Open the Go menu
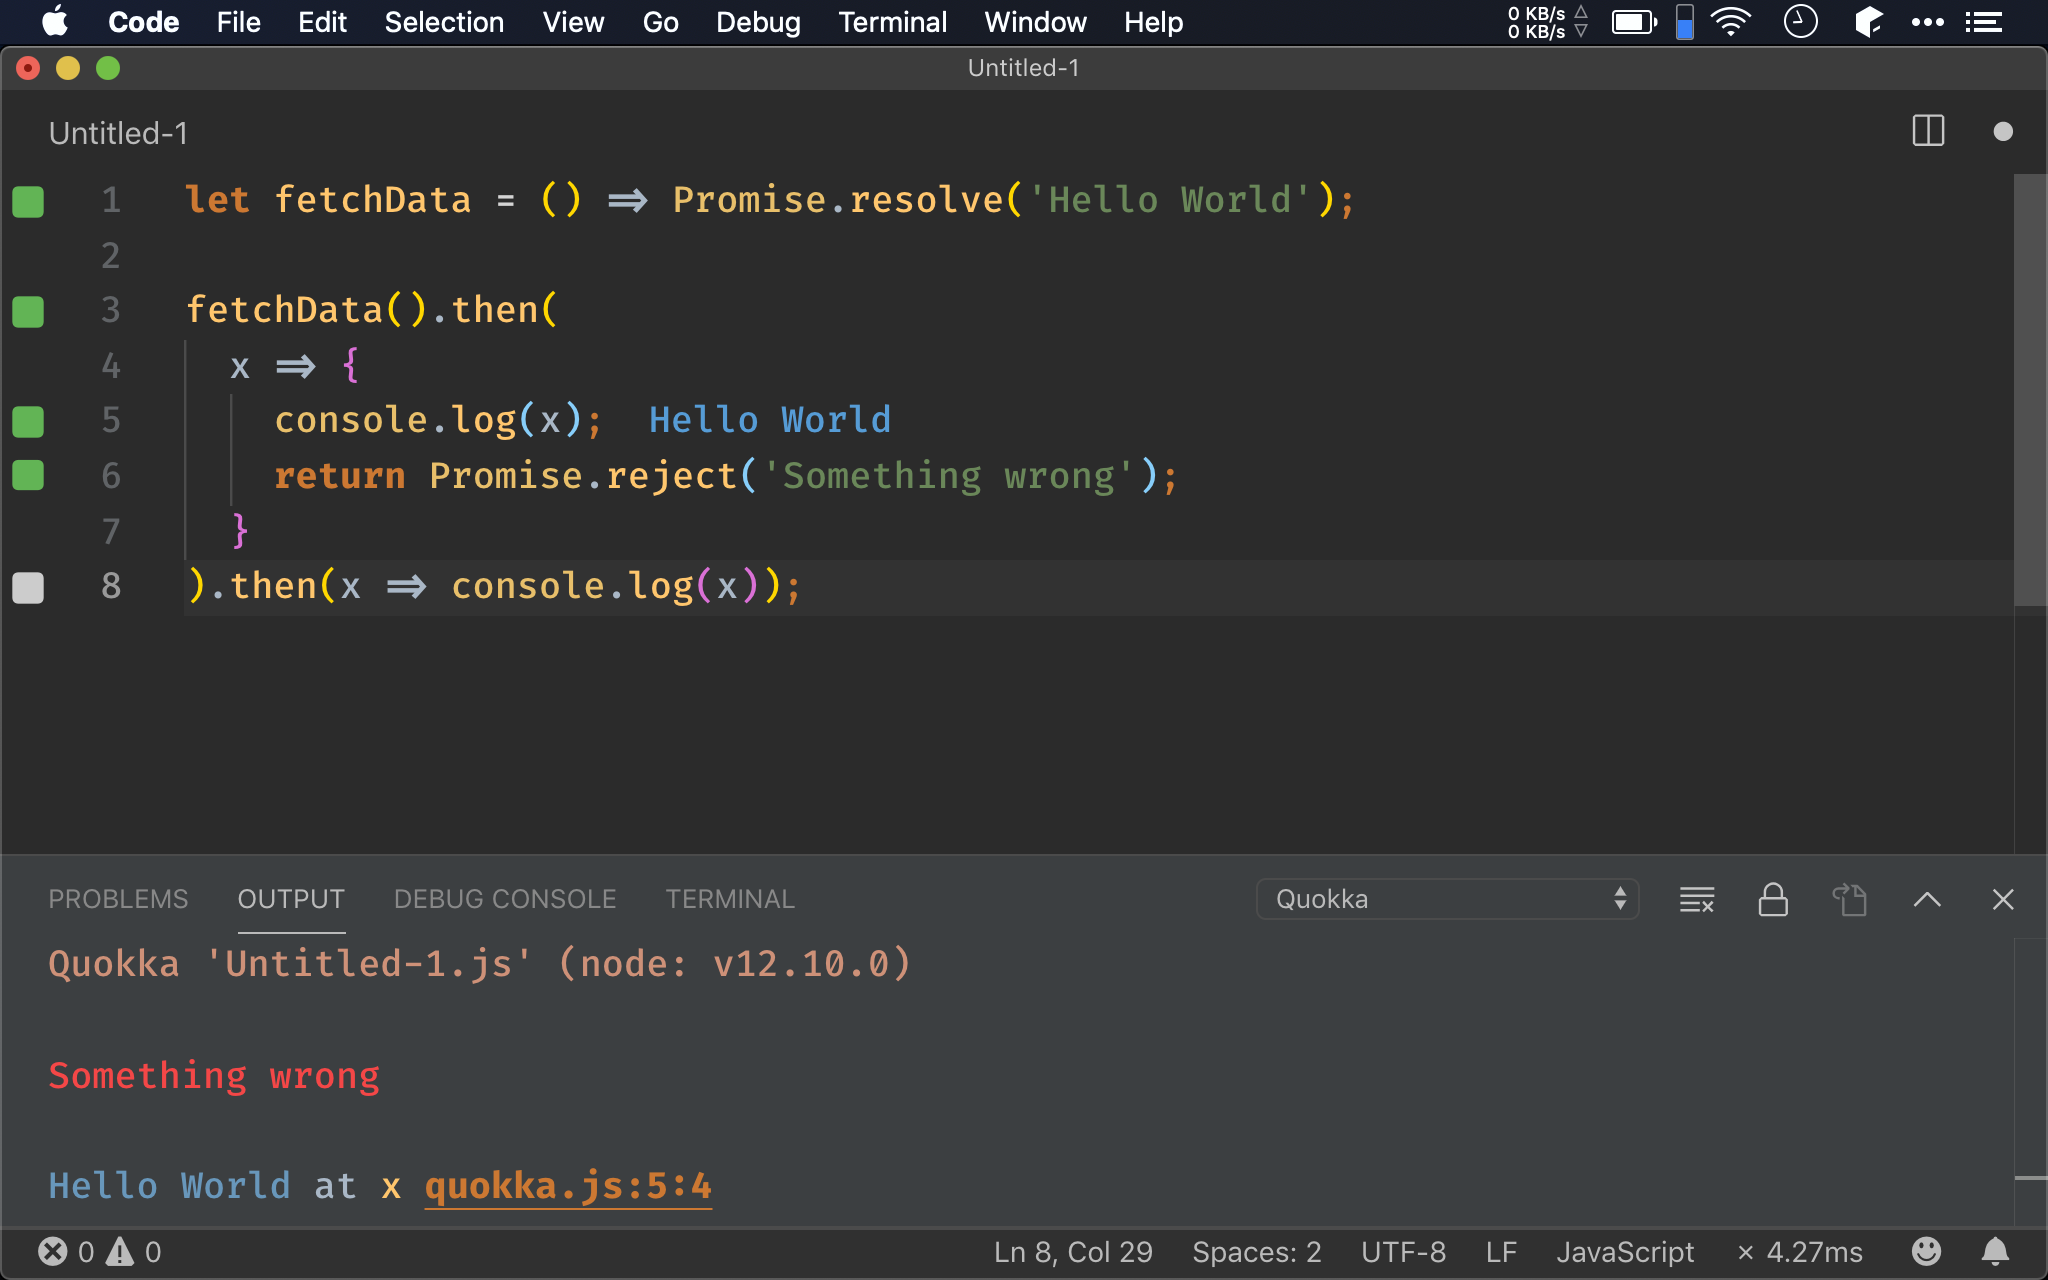Image resolution: width=2048 pixels, height=1280 pixels. (x=660, y=22)
